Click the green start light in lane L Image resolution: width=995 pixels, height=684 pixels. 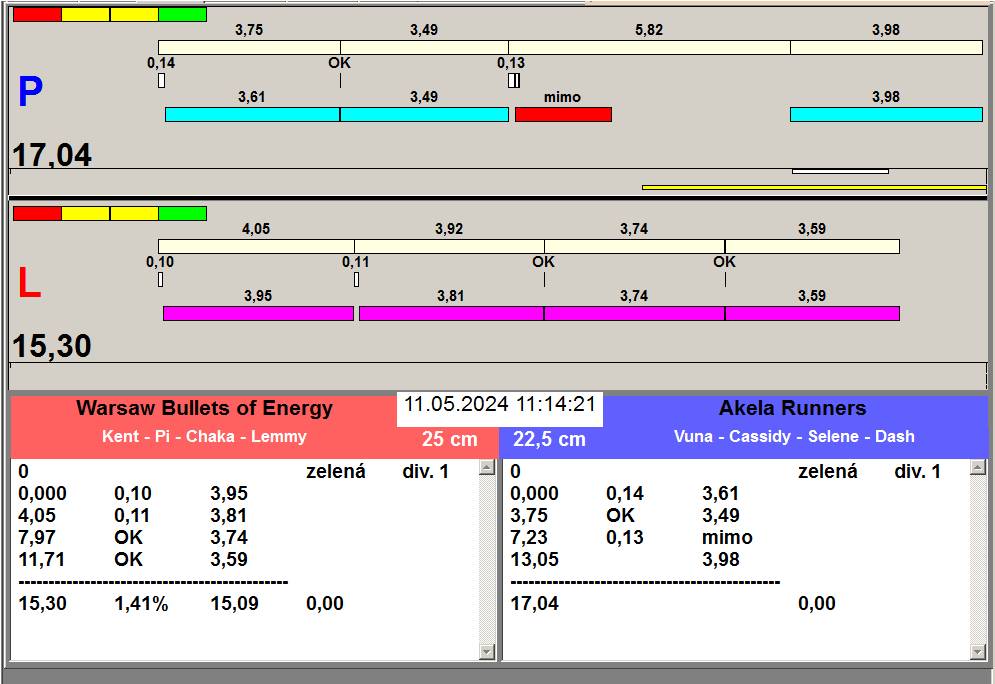(x=182, y=214)
